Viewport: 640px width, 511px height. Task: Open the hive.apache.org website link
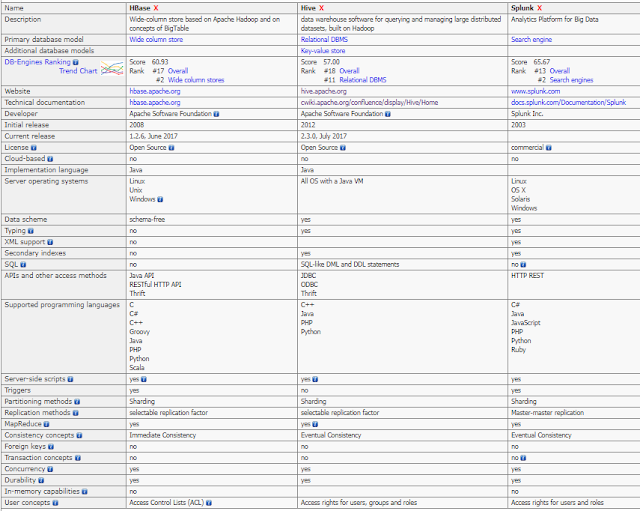(x=324, y=91)
